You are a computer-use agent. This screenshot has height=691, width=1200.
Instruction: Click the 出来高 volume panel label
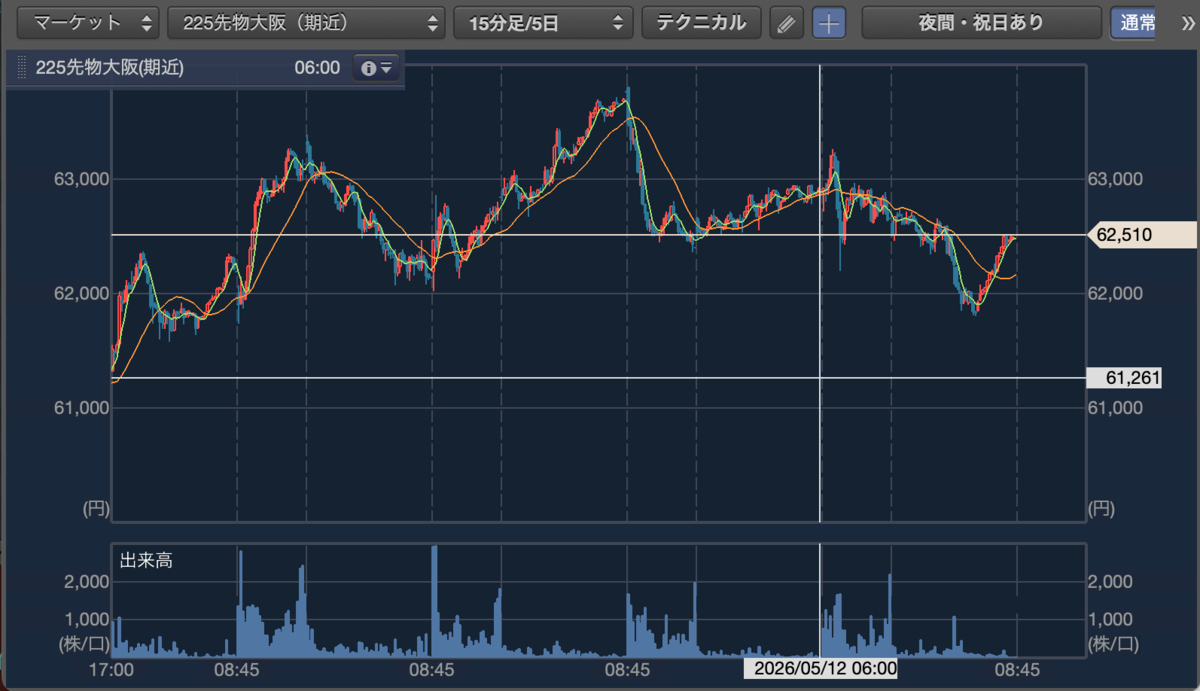146,561
